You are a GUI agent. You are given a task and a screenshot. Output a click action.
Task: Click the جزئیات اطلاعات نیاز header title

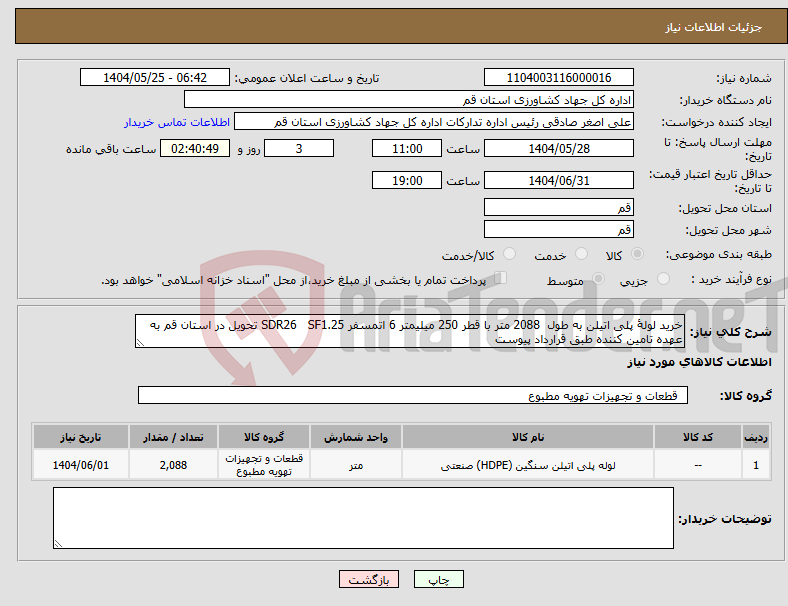(x=713, y=27)
